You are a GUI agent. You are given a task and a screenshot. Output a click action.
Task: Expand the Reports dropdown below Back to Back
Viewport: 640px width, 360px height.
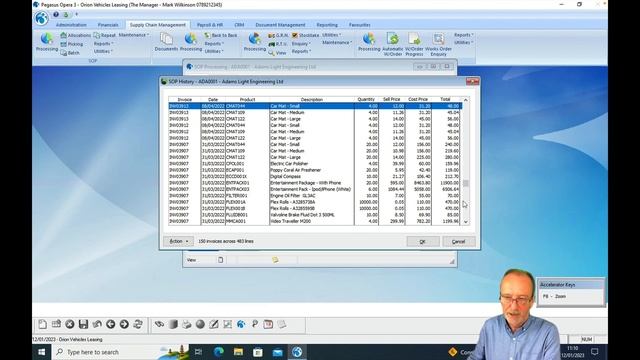214,44
